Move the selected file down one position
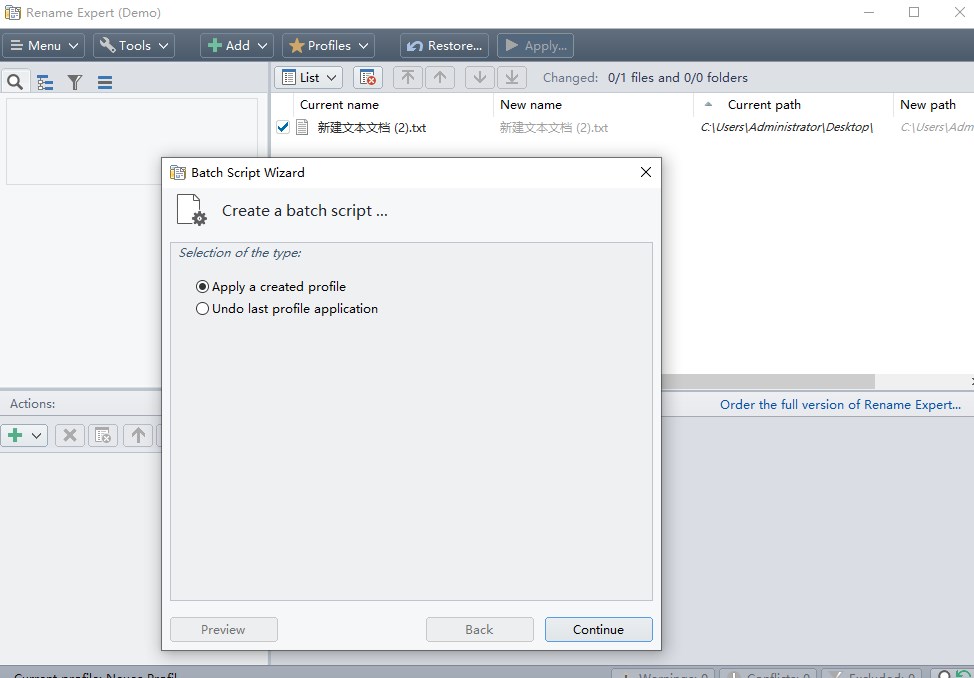Image resolution: width=974 pixels, height=678 pixels. click(480, 78)
